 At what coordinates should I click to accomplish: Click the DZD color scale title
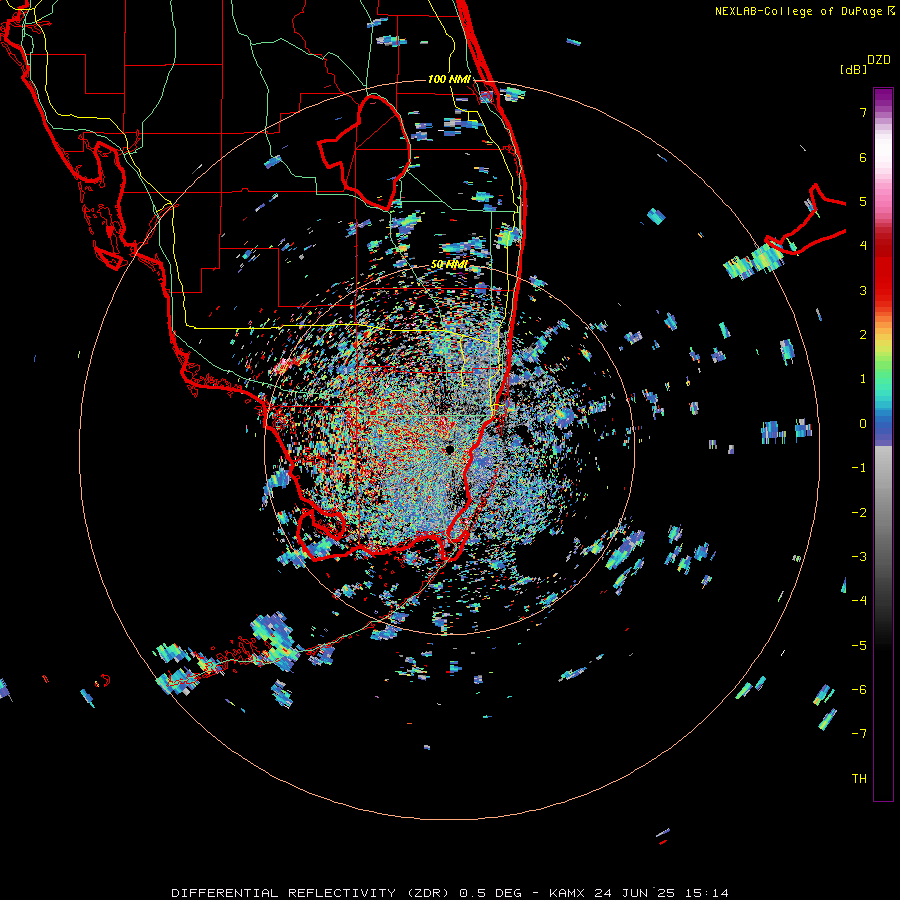(x=879, y=60)
